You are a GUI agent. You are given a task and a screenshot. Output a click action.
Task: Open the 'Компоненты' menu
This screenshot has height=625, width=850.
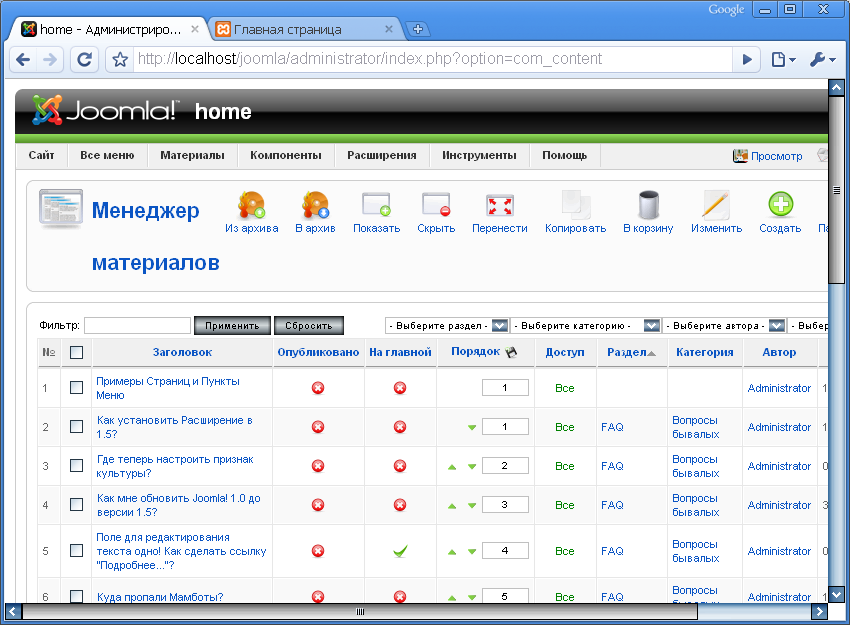(286, 155)
